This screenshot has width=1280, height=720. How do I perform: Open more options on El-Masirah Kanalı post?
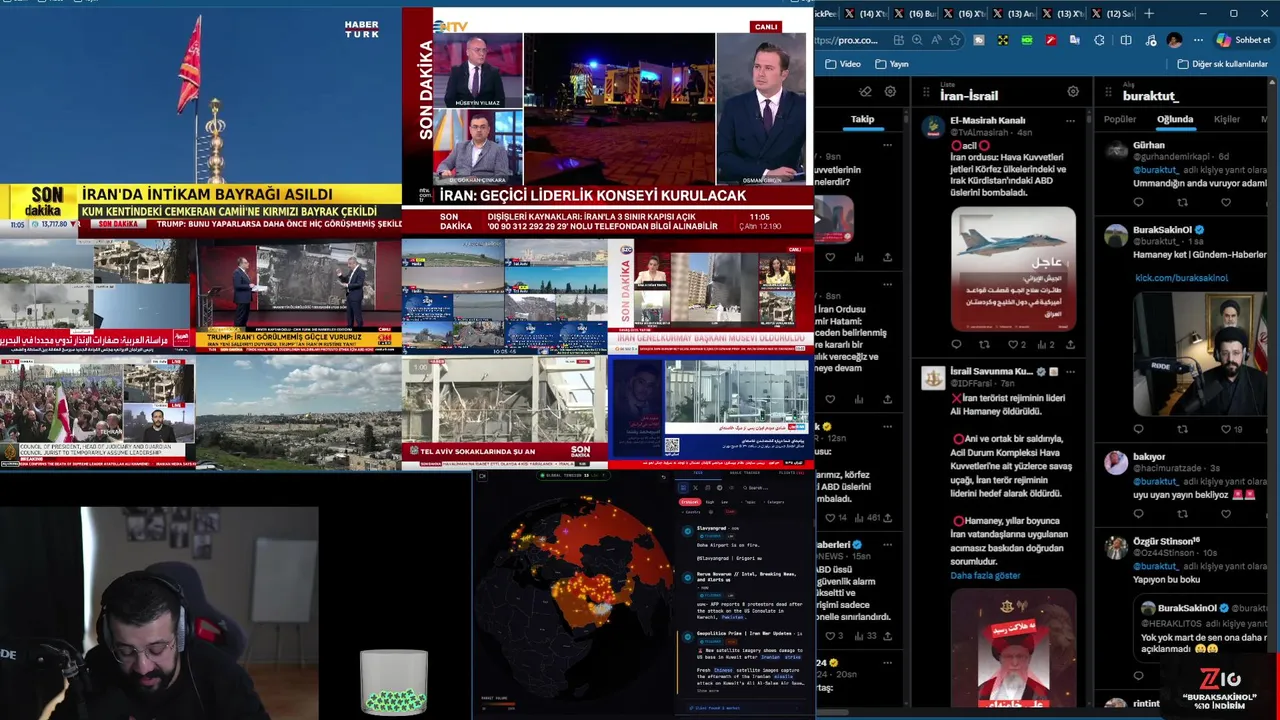[1071, 121]
